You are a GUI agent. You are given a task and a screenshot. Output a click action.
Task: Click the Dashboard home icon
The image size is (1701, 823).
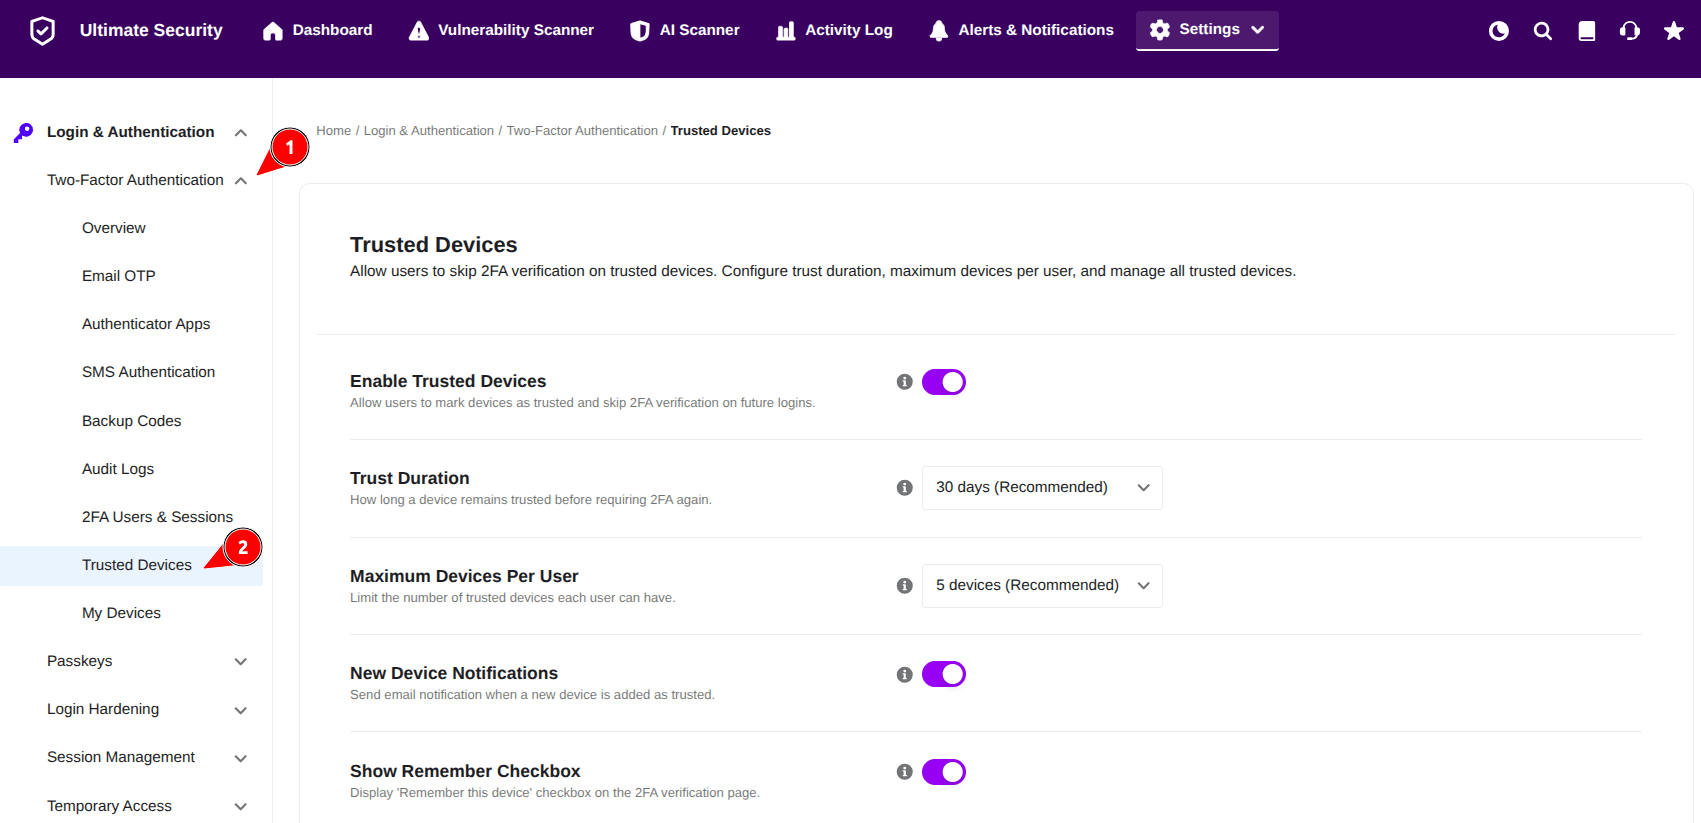273,31
